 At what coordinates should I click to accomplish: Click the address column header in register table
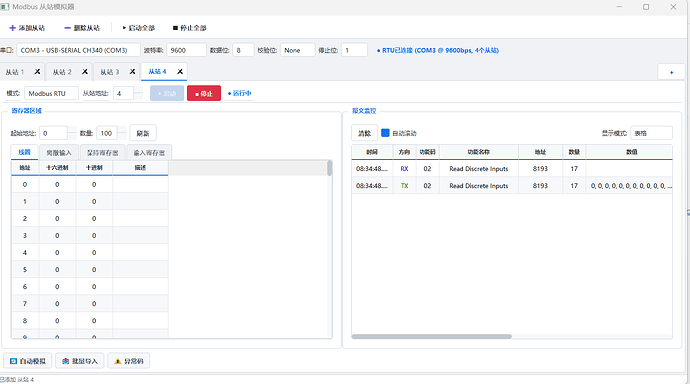pos(25,168)
